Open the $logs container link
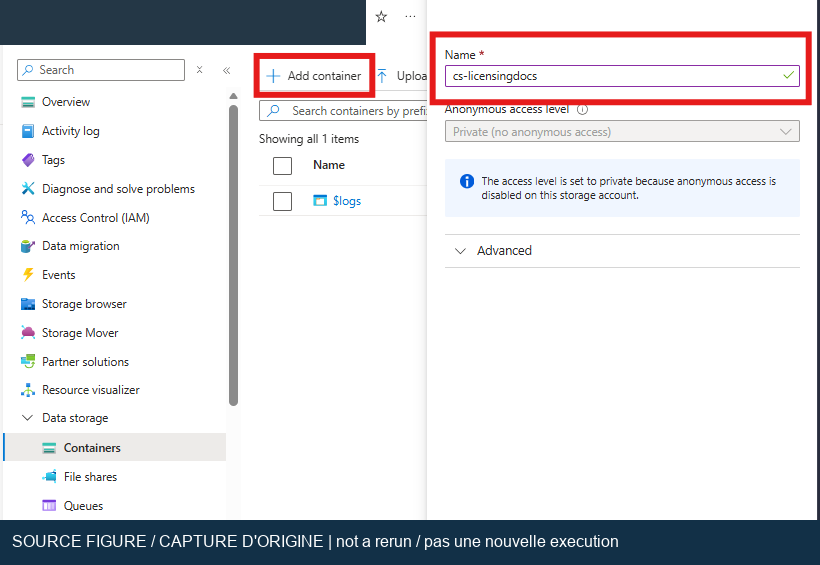 tap(347, 201)
